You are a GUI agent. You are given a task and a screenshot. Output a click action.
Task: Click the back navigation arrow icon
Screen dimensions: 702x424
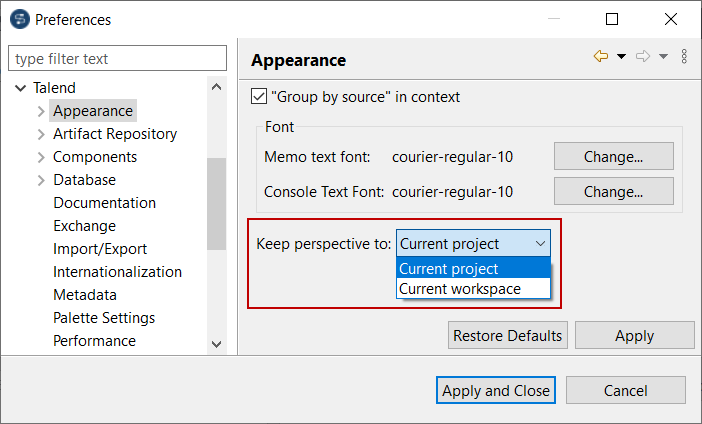coord(600,57)
